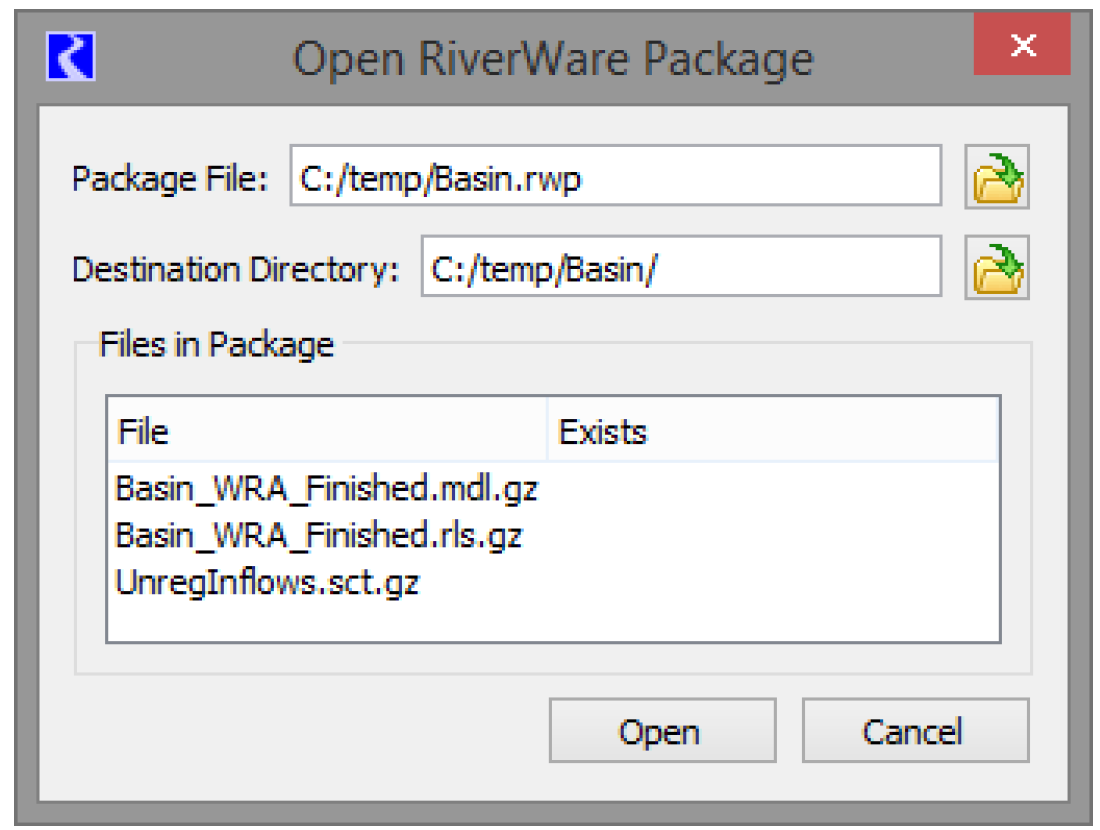Click the Exists cell for Basin_WRA_Finished.rls.gz
Image resolution: width=1100 pixels, height=830 pixels.
[772, 535]
